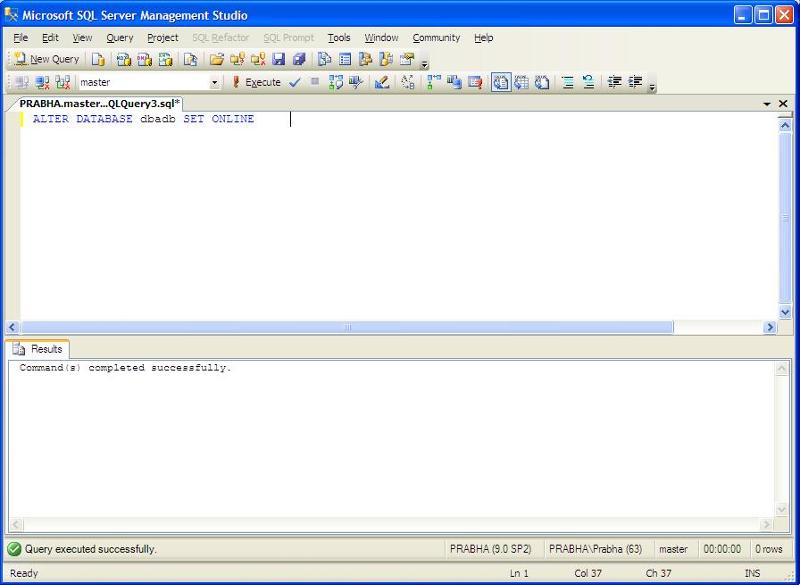Open the Properties Window icon
This screenshot has height=585, width=800.
click(407, 60)
